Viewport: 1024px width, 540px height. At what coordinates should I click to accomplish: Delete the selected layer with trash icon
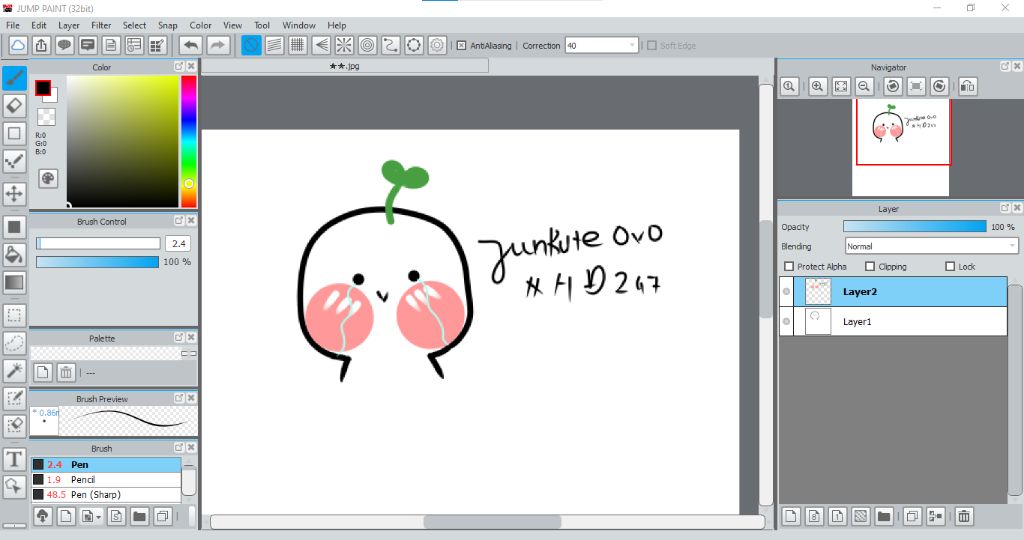[x=964, y=516]
